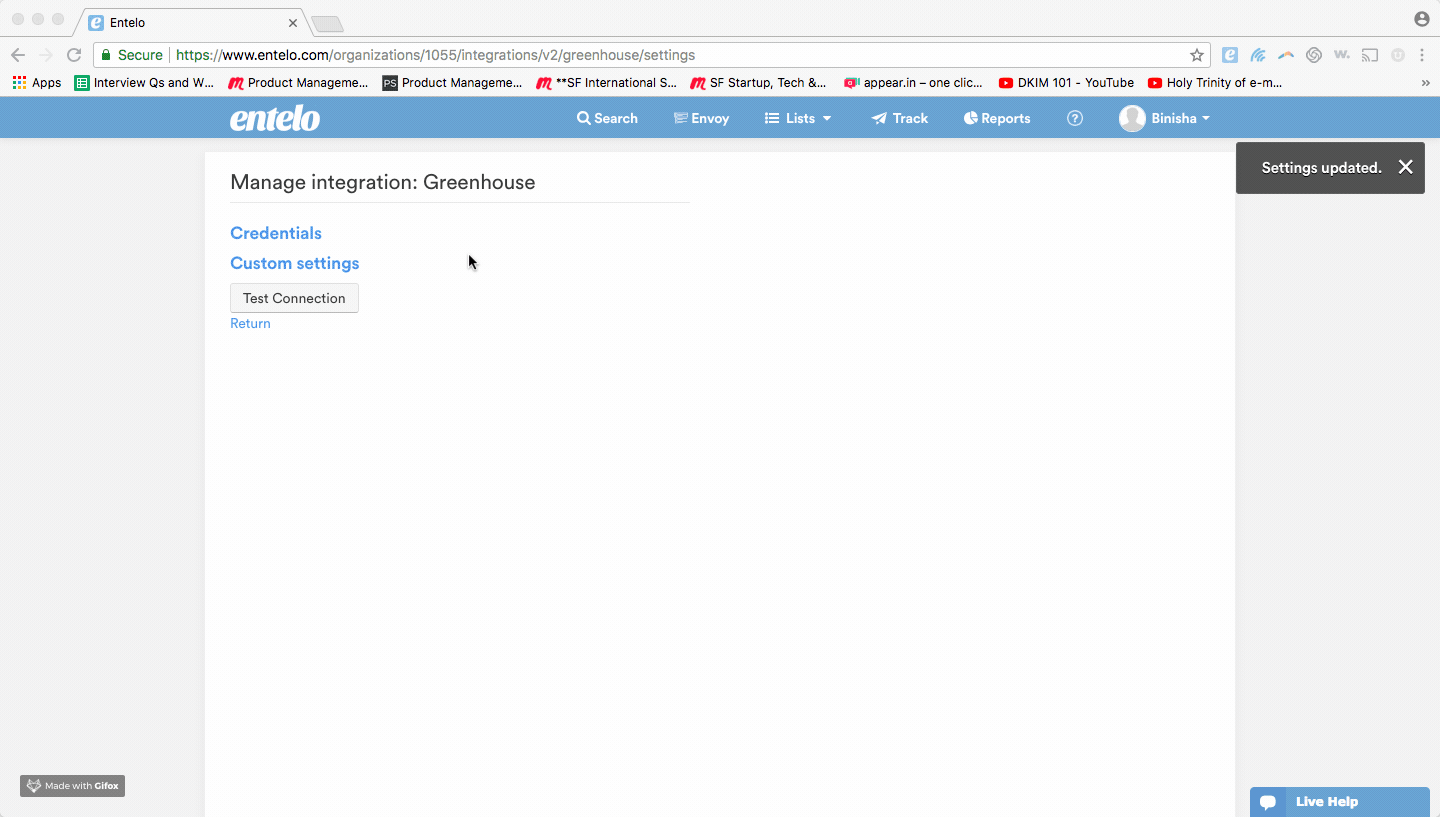The image size is (1440, 817).
Task: Click the Chrome profile icon at top right
Action: (x=1421, y=19)
